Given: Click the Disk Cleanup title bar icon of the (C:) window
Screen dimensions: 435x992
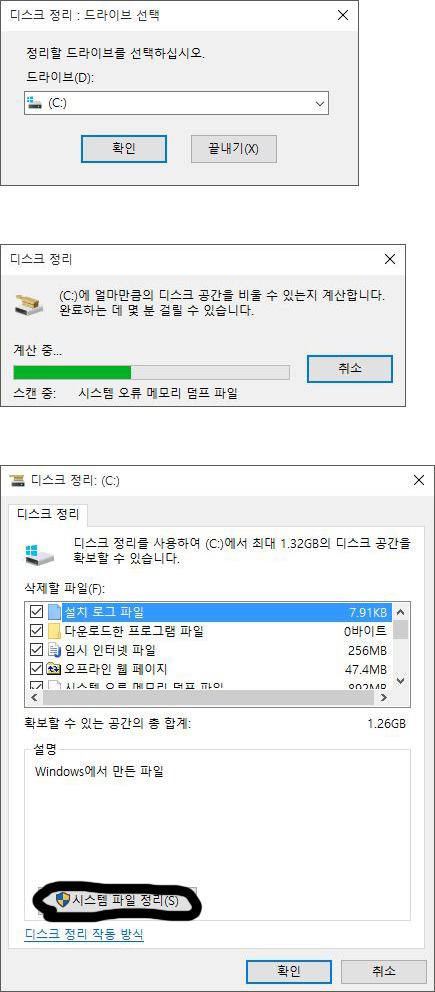Looking at the screenshot, I should [17, 481].
